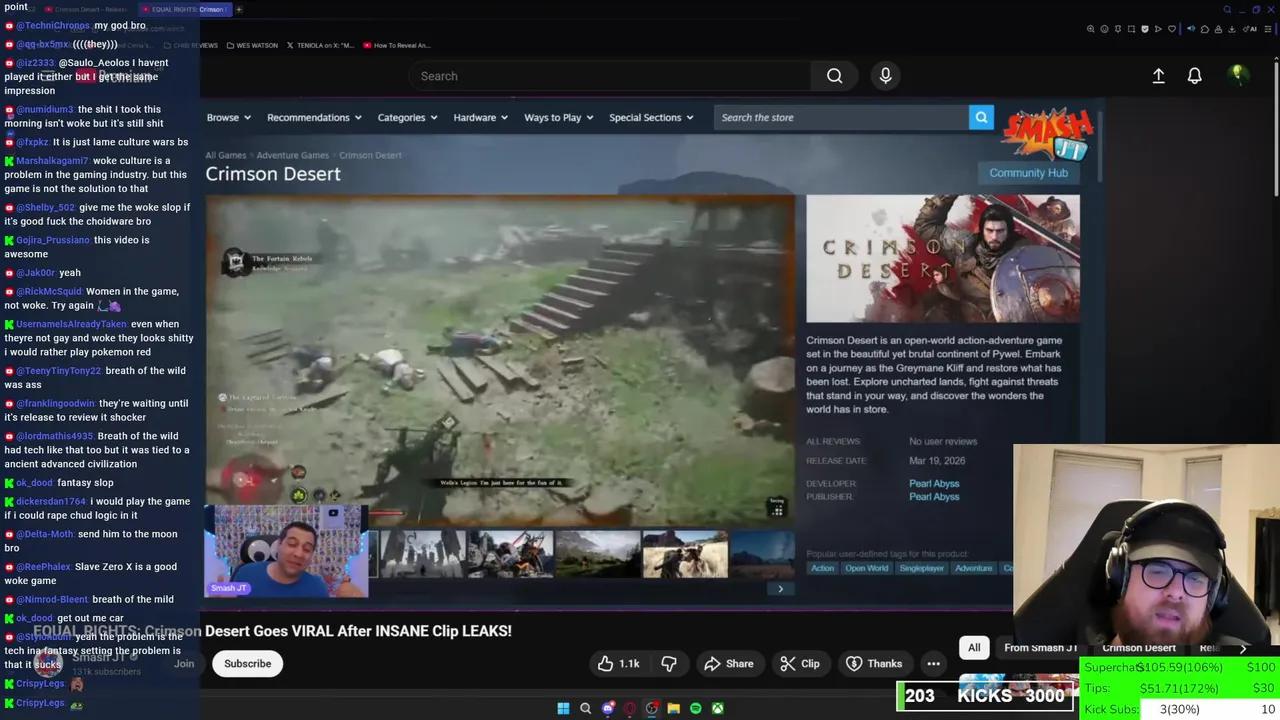Click the YouTube search magnifier button
The height and width of the screenshot is (720, 1280).
(834, 76)
